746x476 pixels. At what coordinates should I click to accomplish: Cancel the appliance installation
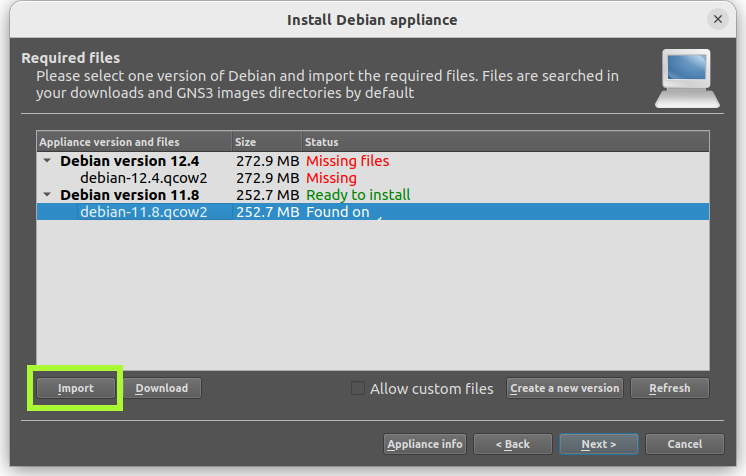pos(685,444)
